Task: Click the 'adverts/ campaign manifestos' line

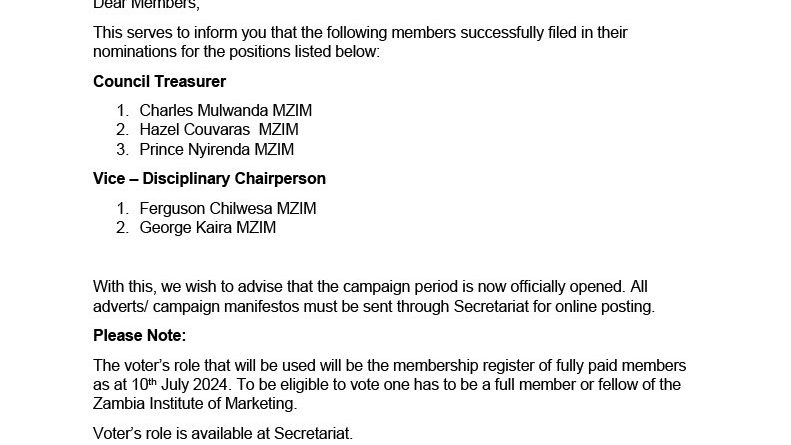Action: [373, 306]
